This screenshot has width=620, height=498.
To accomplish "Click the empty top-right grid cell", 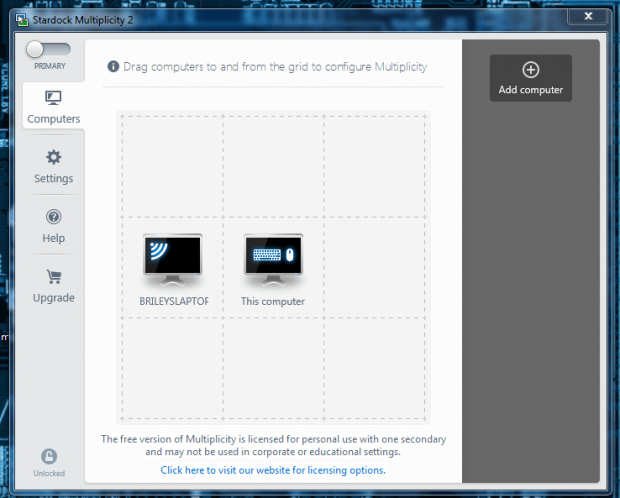I will pyautogui.click(x=376, y=165).
